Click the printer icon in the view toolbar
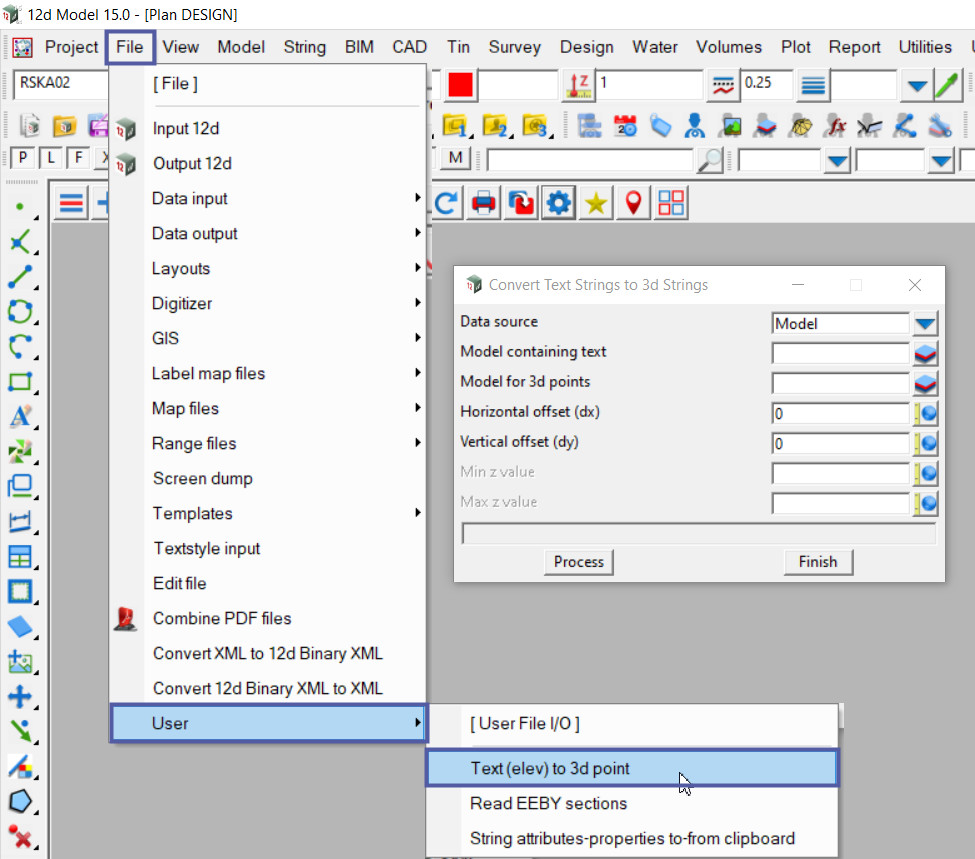Screen dimensions: 975x859 [484, 203]
